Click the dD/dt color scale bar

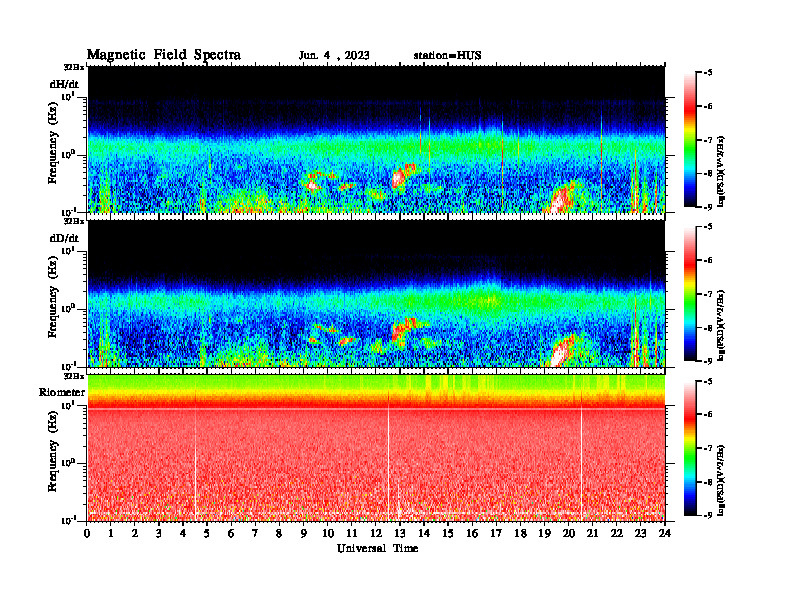690,294
